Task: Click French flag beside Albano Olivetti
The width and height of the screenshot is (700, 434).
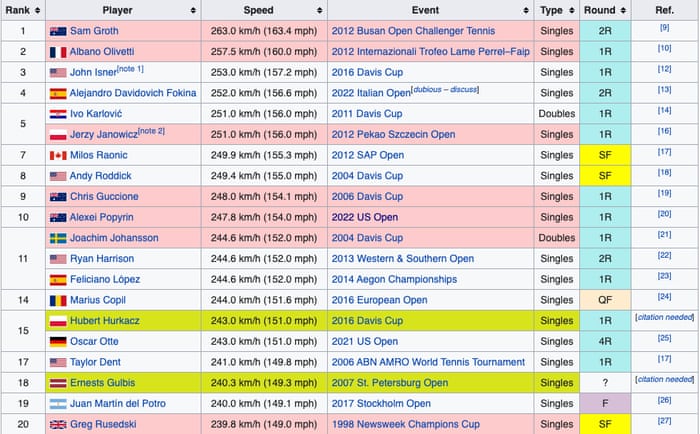Action: pos(58,52)
